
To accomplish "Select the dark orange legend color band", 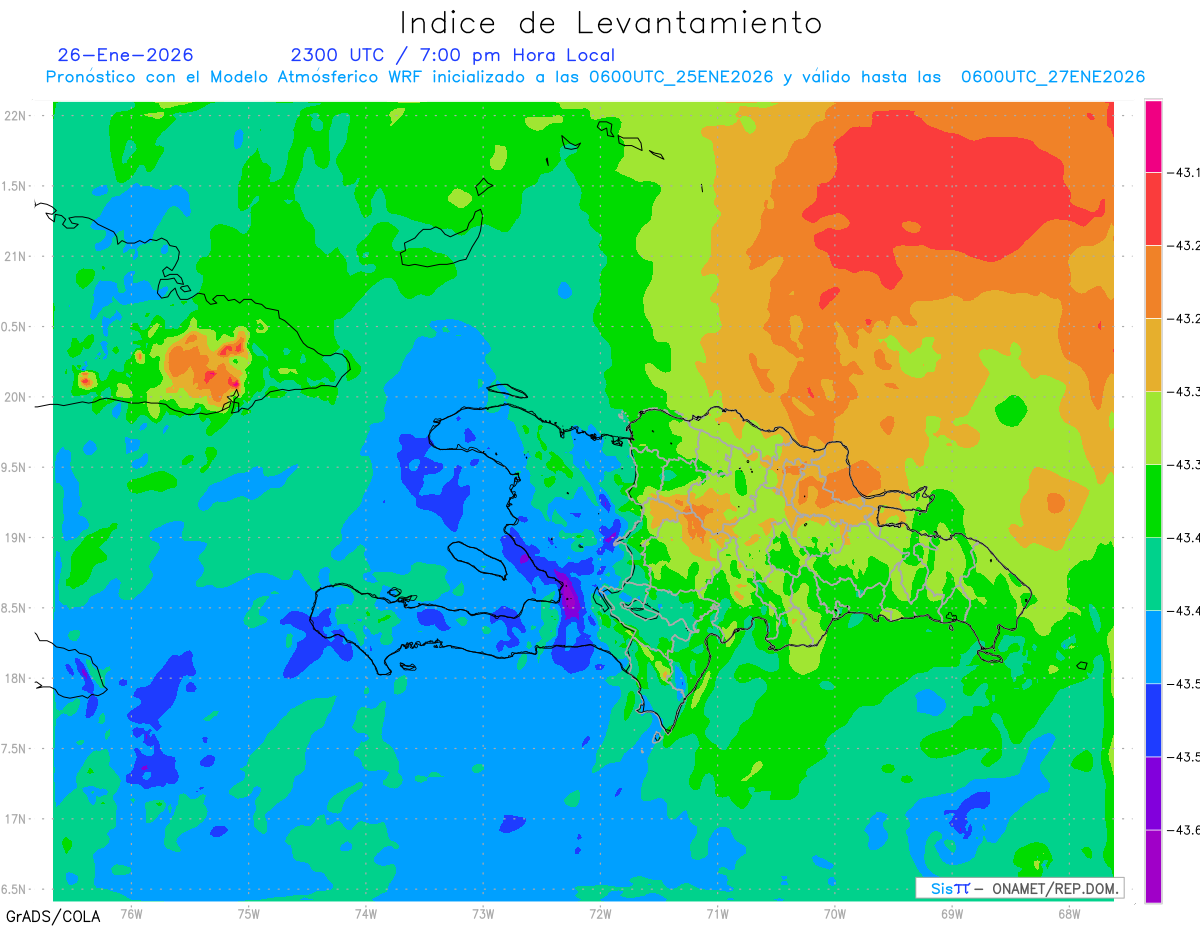I will 1153,282.
